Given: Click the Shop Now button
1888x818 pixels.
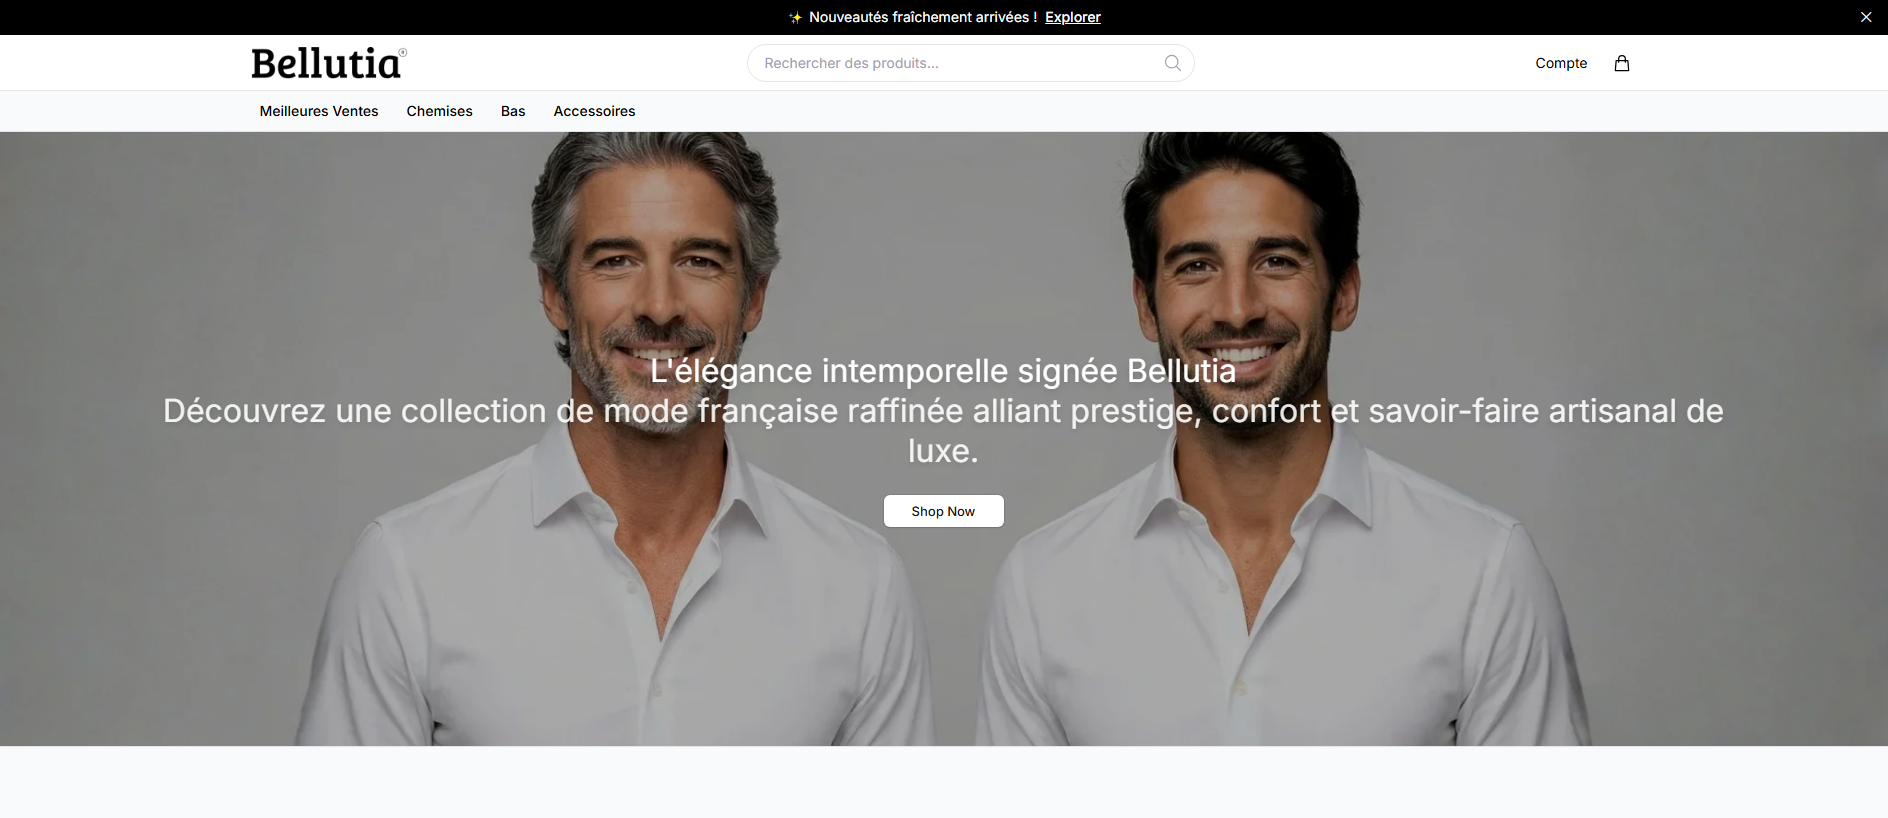Looking at the screenshot, I should click(943, 511).
